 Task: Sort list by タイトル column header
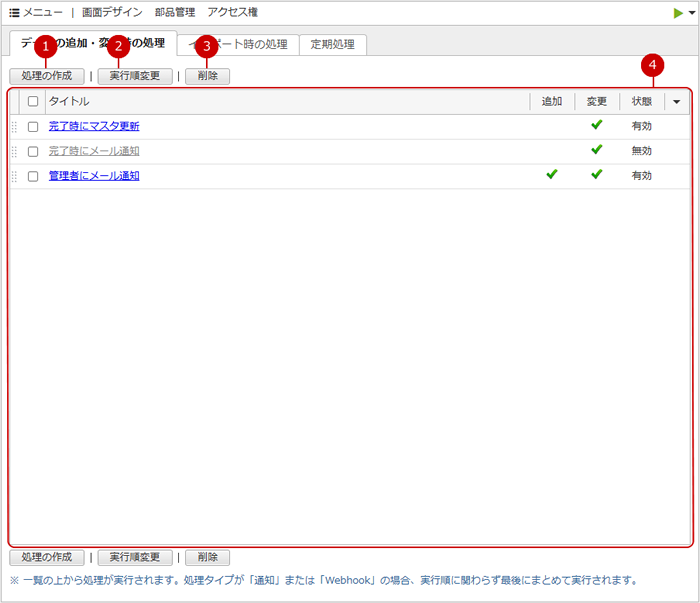[70, 102]
